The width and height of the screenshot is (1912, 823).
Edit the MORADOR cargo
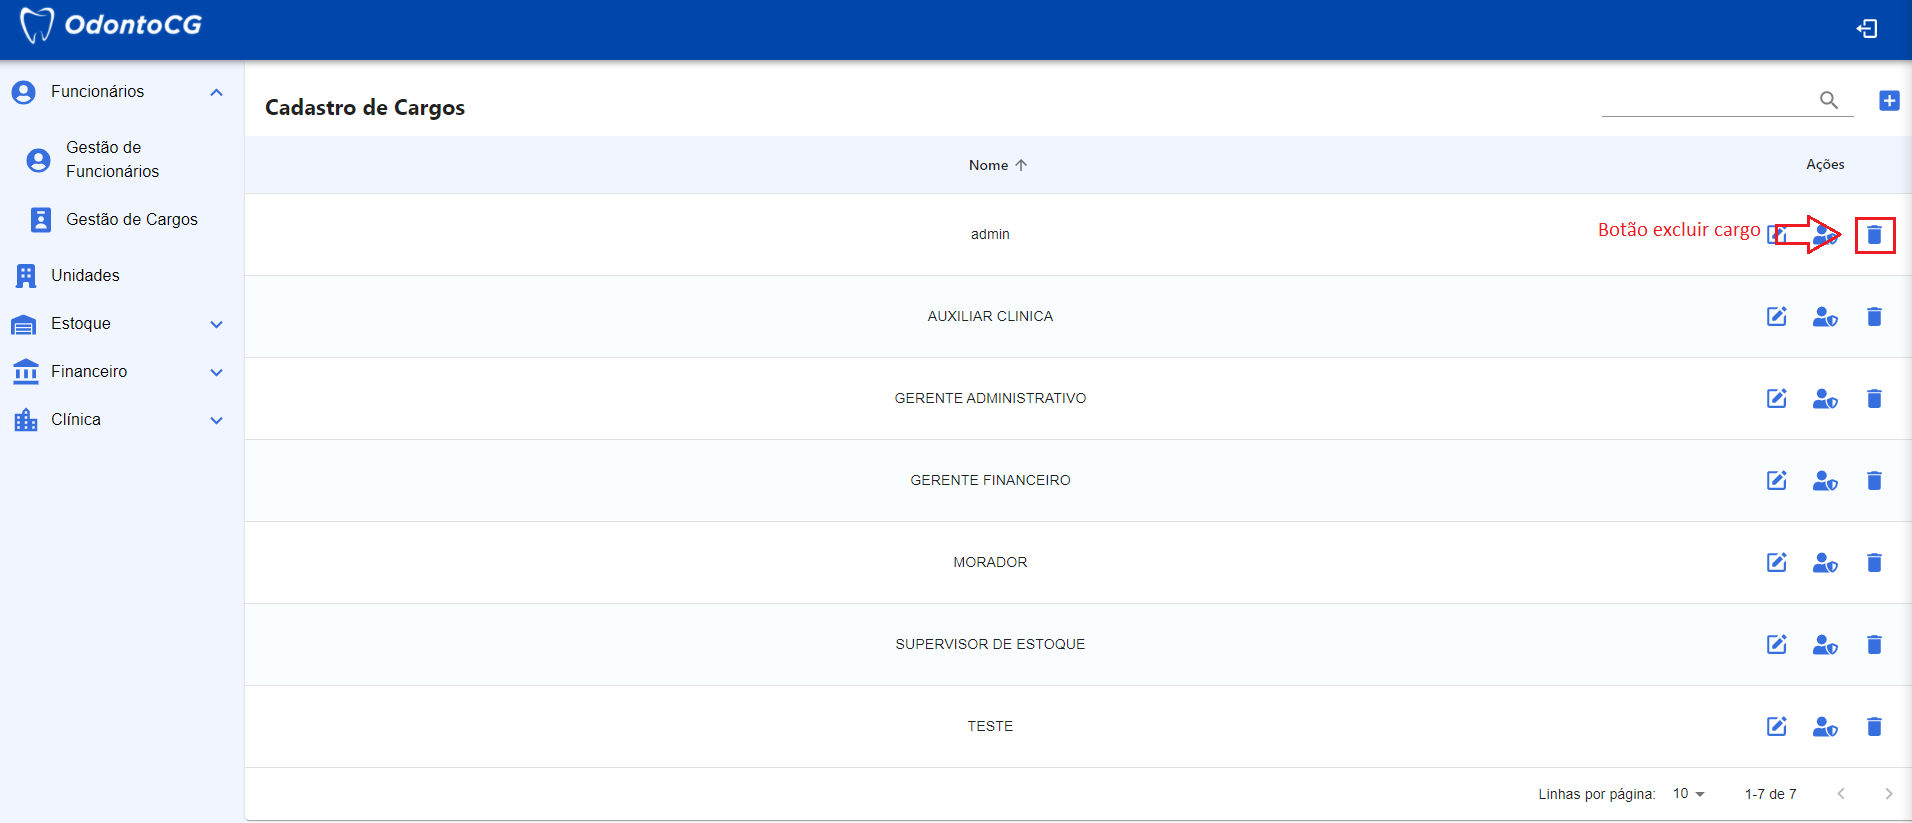pos(1776,563)
